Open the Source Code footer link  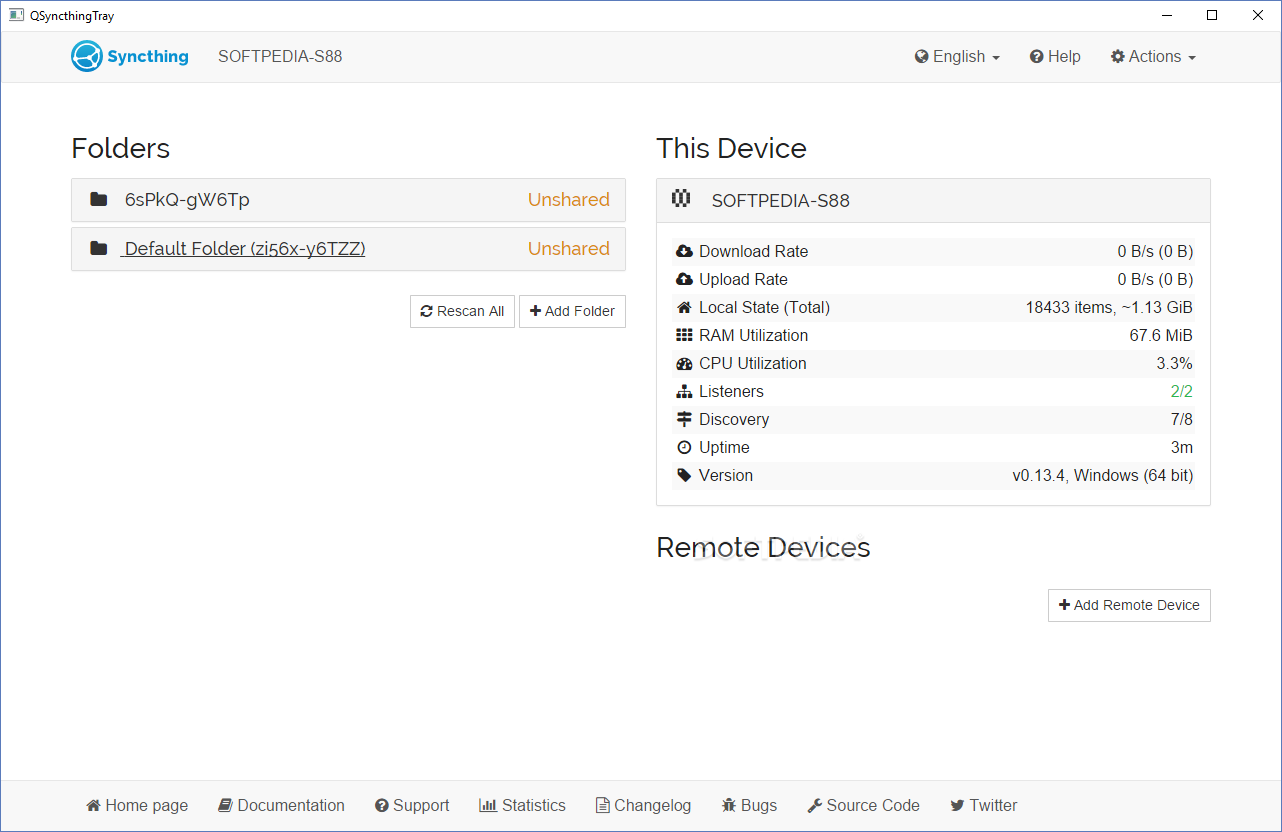click(x=863, y=805)
